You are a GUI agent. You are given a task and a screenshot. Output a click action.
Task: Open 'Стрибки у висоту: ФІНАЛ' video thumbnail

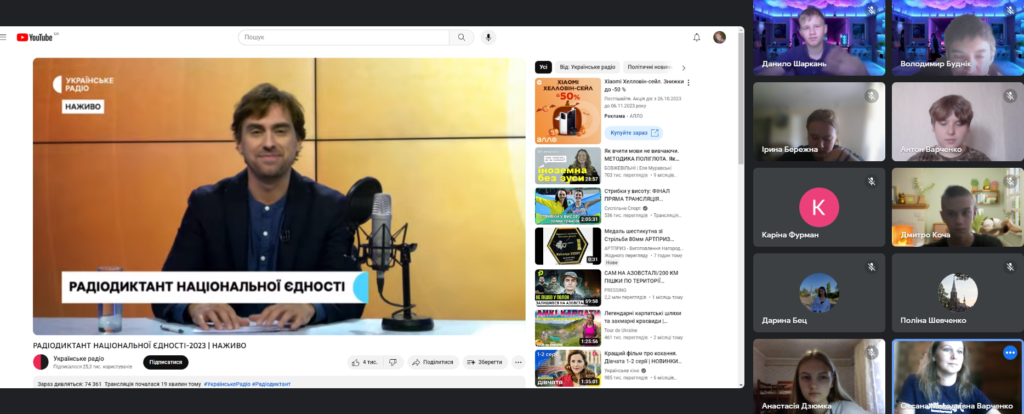click(568, 206)
